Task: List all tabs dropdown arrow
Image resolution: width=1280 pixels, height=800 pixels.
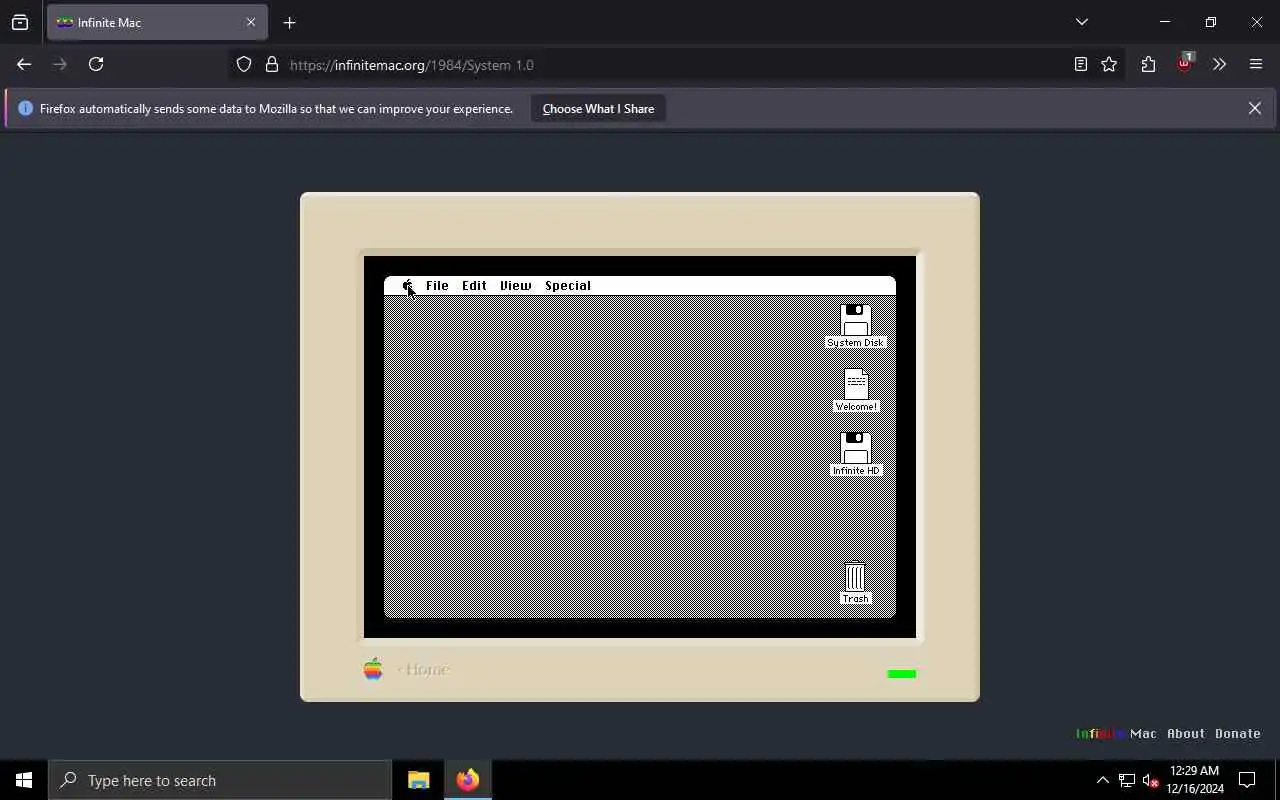Action: point(1081,22)
